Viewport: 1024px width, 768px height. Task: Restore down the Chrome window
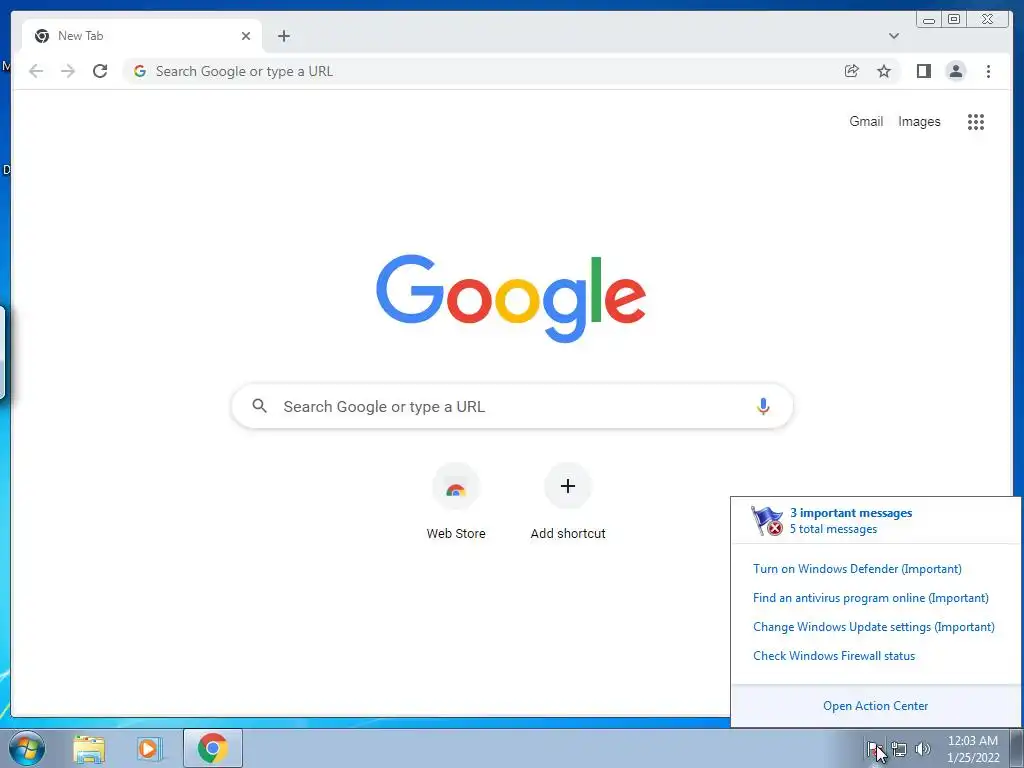(953, 20)
